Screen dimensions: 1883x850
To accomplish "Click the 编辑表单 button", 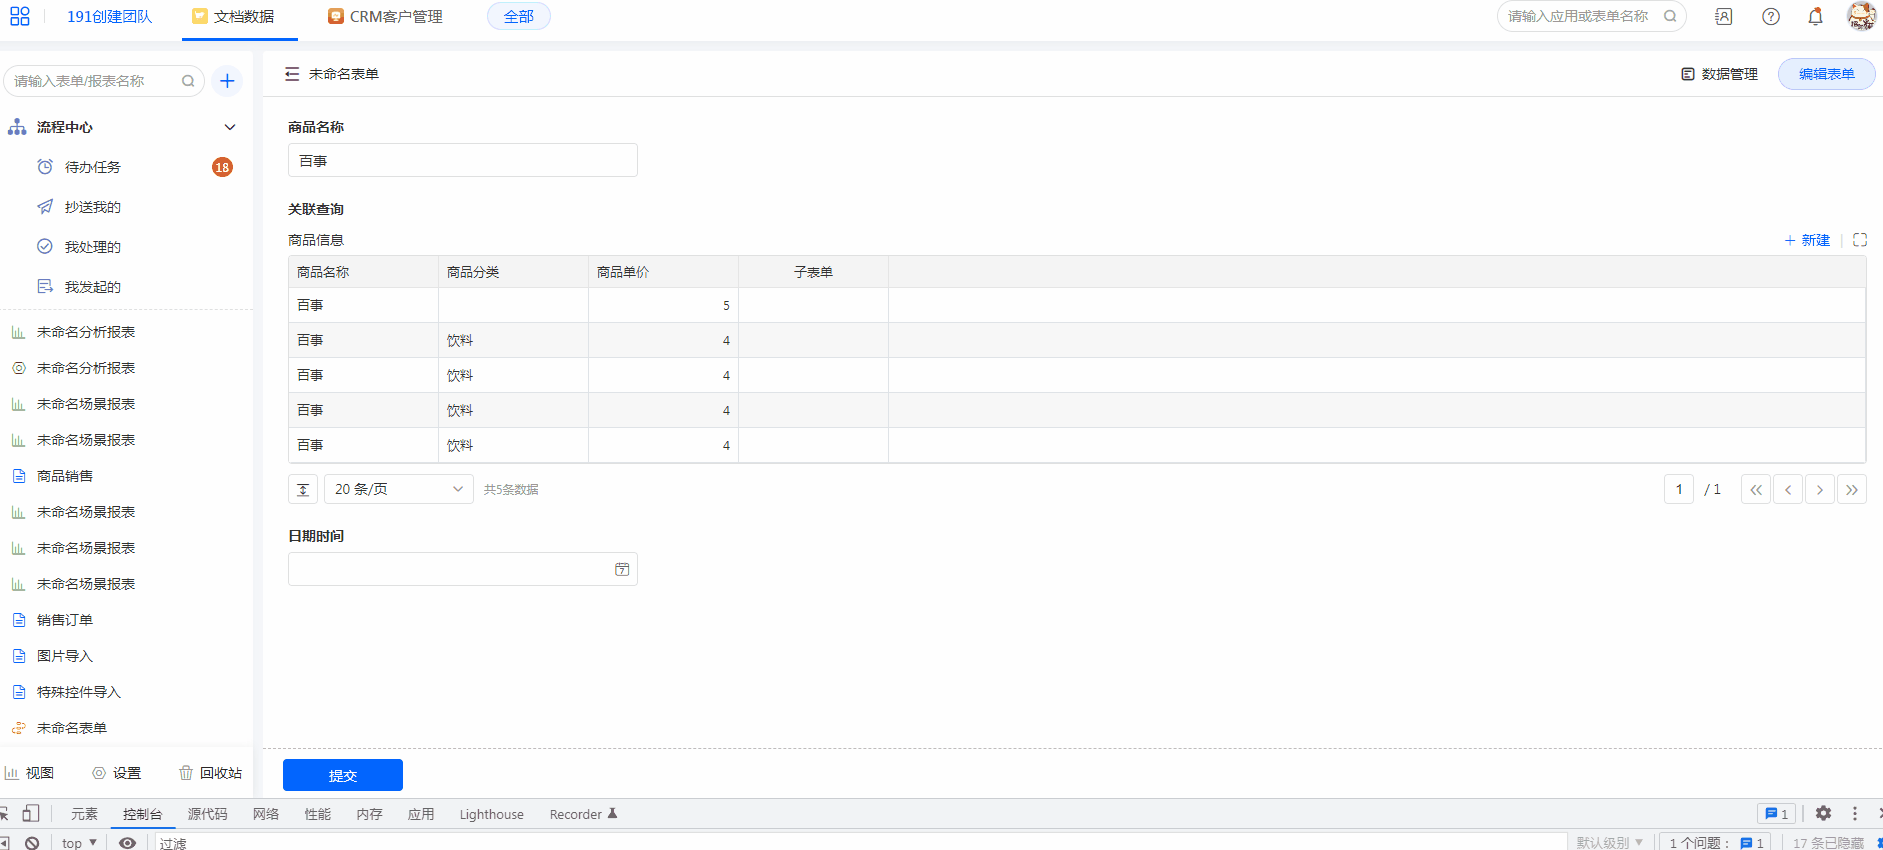I will pyautogui.click(x=1825, y=74).
